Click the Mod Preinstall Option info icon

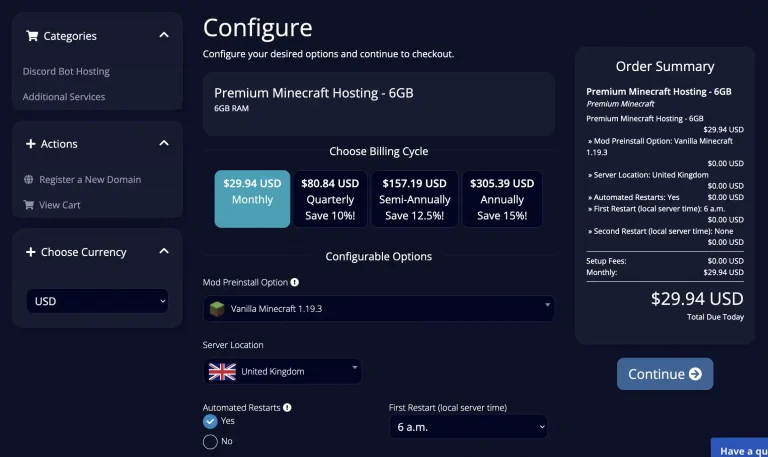click(294, 282)
